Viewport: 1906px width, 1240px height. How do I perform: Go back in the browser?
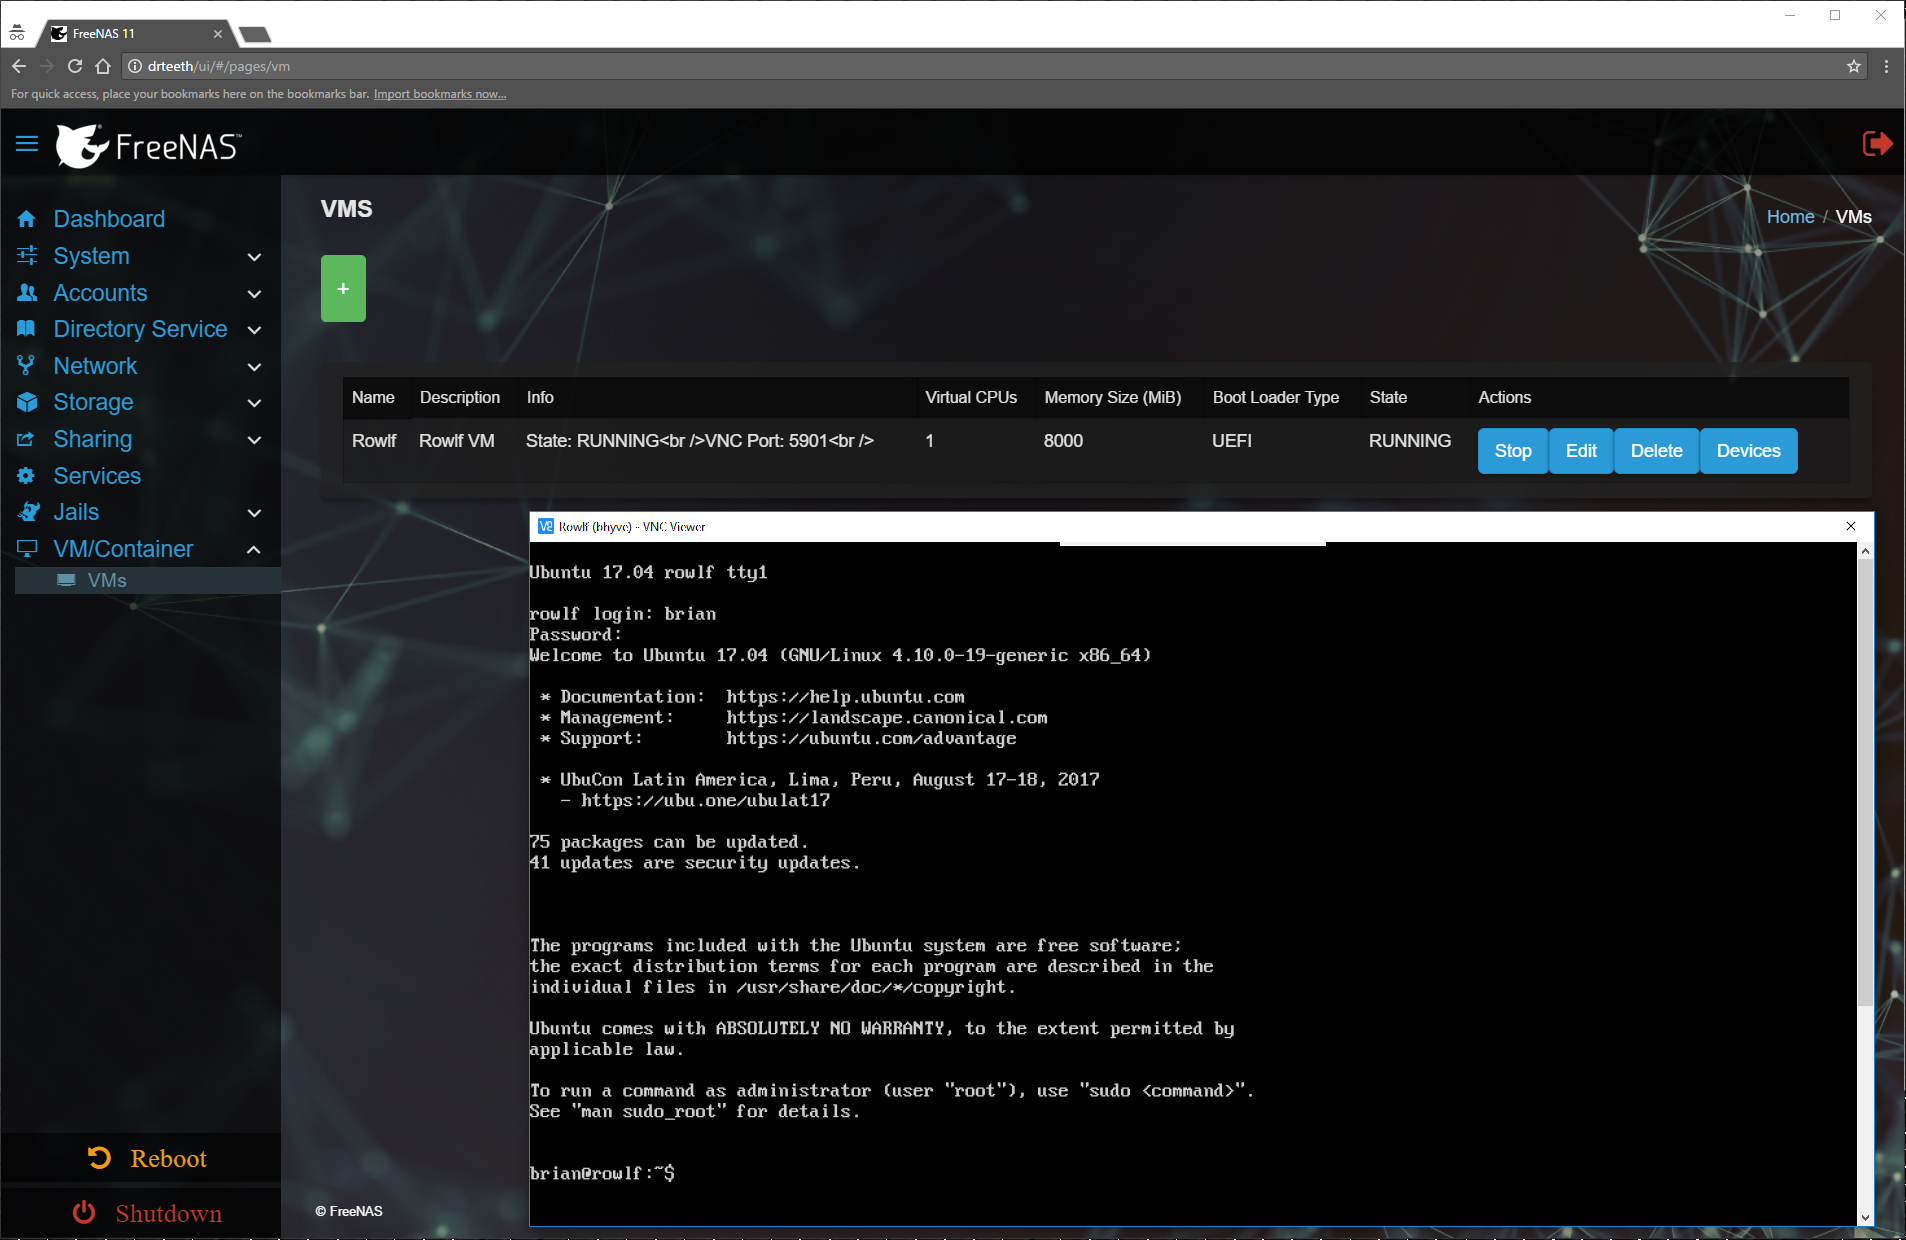point(19,66)
